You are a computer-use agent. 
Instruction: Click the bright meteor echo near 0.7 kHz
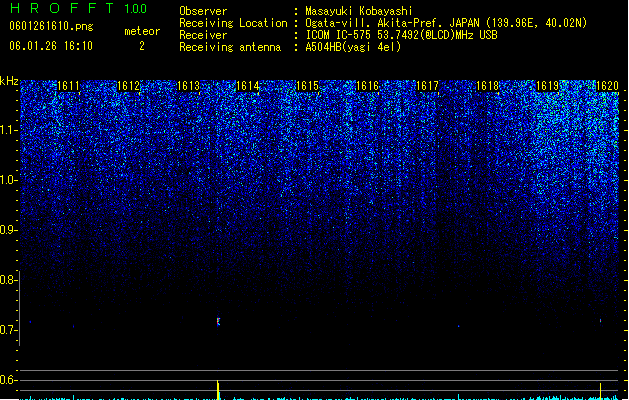218,321
